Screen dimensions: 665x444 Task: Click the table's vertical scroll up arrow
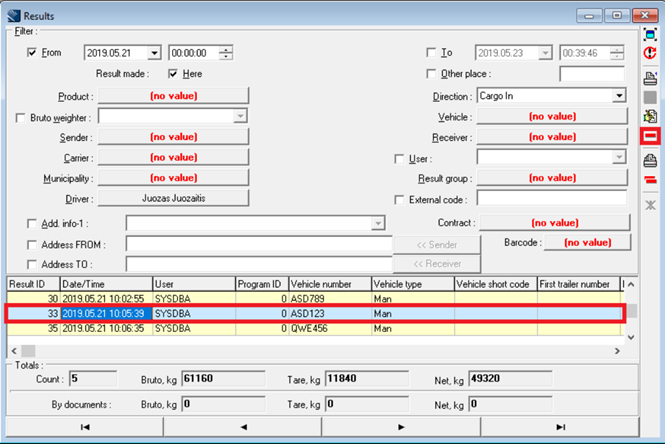[x=631, y=284]
